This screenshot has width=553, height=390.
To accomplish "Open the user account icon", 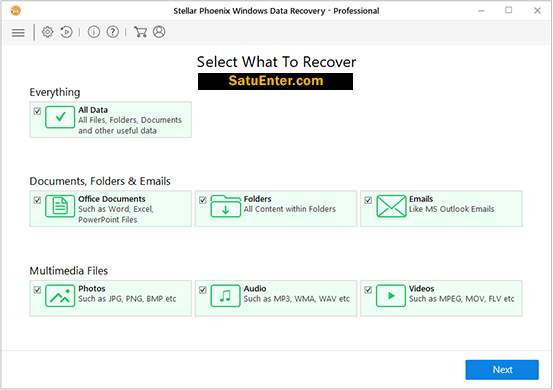I will [159, 32].
